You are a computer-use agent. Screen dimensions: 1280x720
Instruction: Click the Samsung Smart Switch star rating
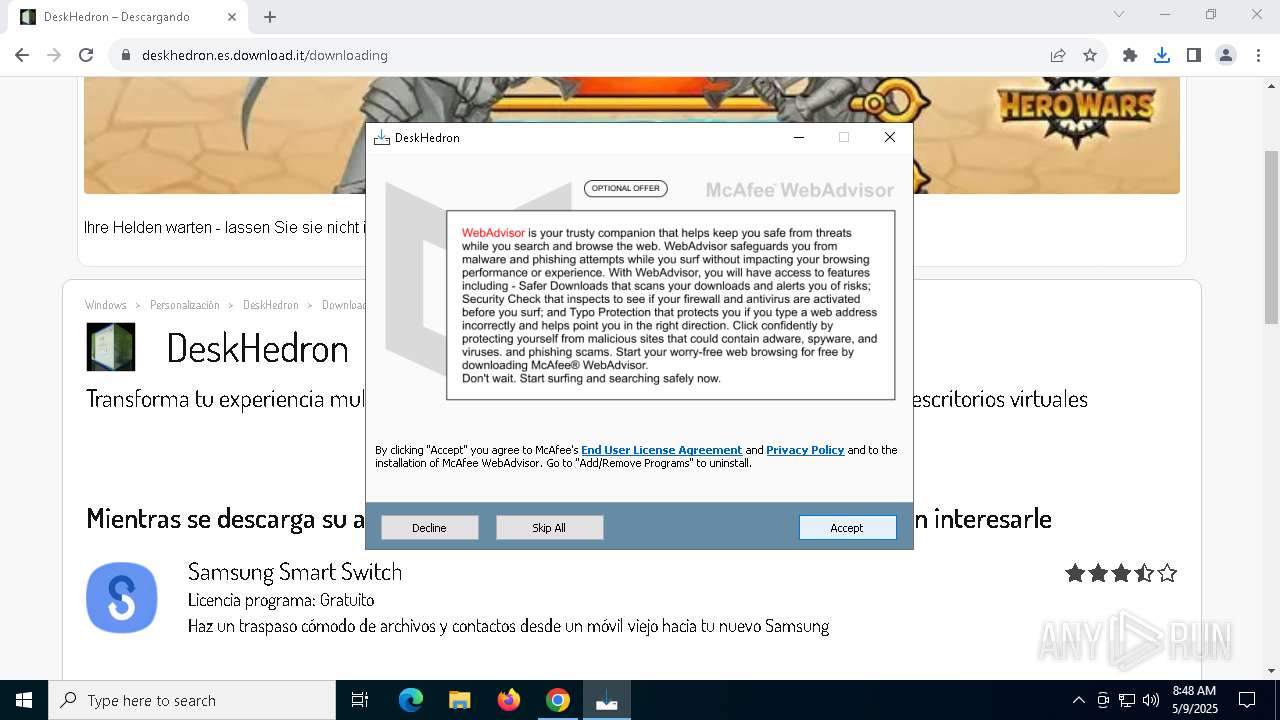pos(1121,573)
